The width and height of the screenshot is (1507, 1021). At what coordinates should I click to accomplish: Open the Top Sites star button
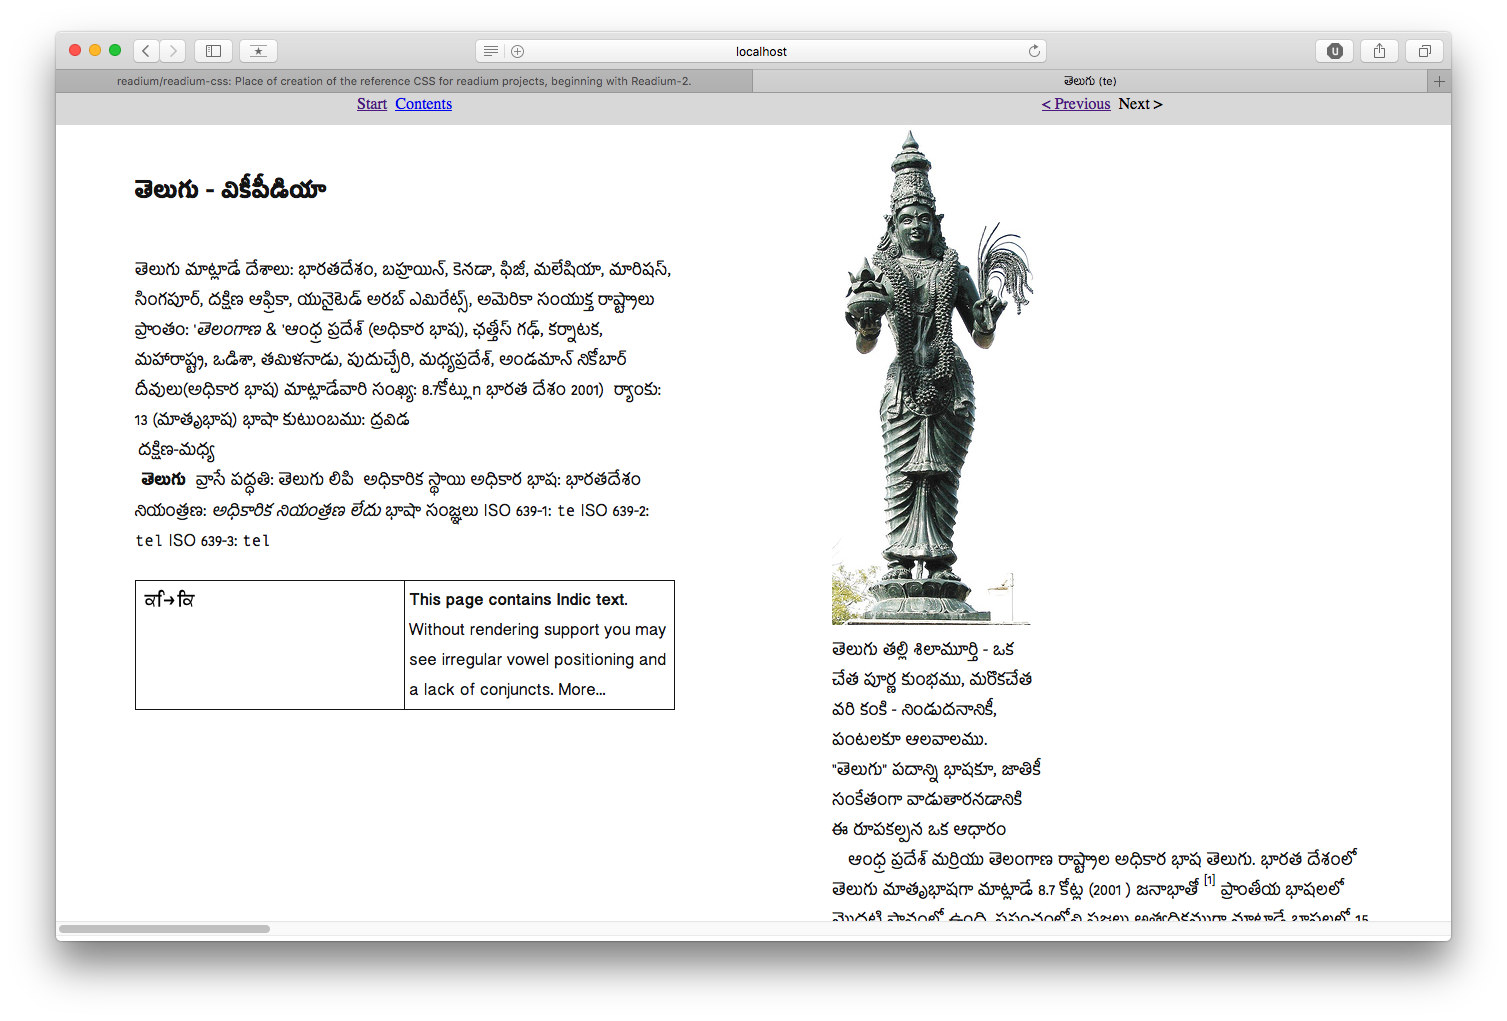[258, 51]
